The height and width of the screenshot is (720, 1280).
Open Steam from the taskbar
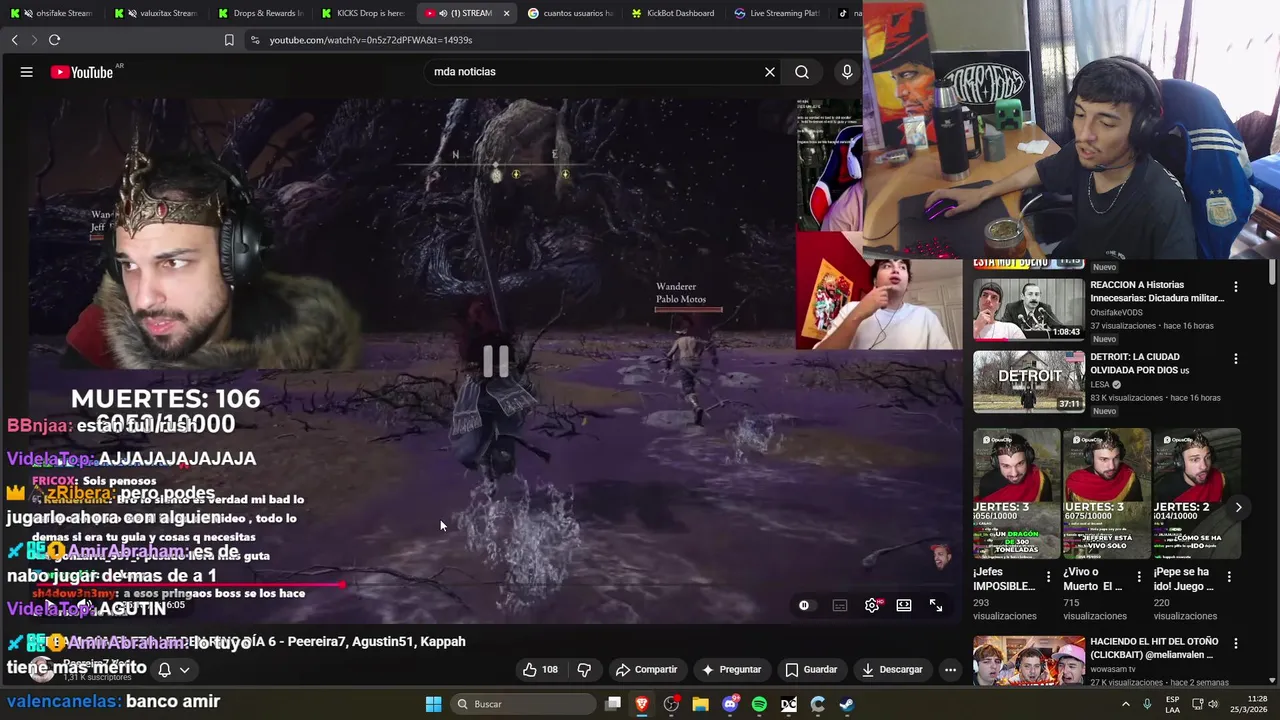point(847,704)
